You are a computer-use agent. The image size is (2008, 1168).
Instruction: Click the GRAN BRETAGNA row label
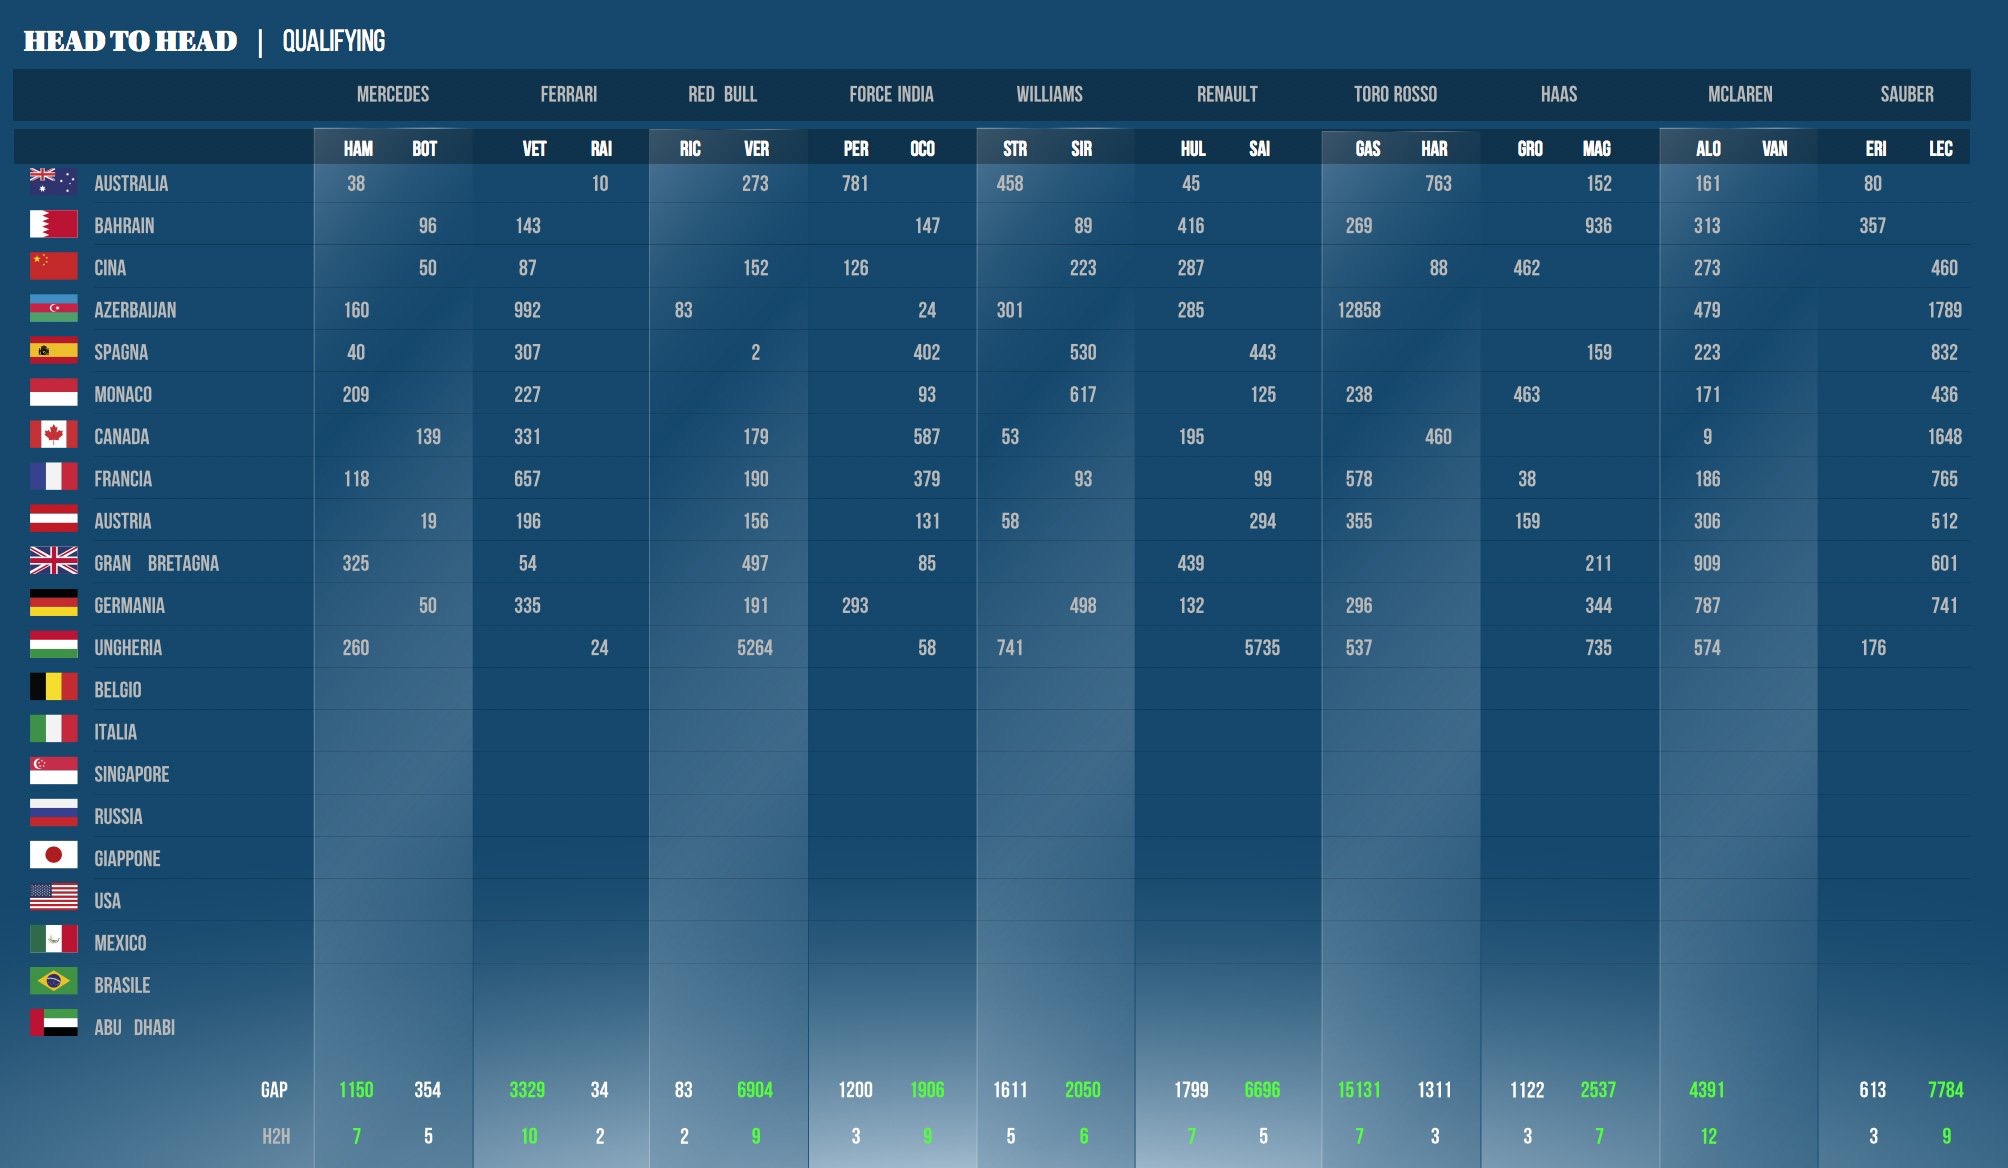click(x=156, y=563)
